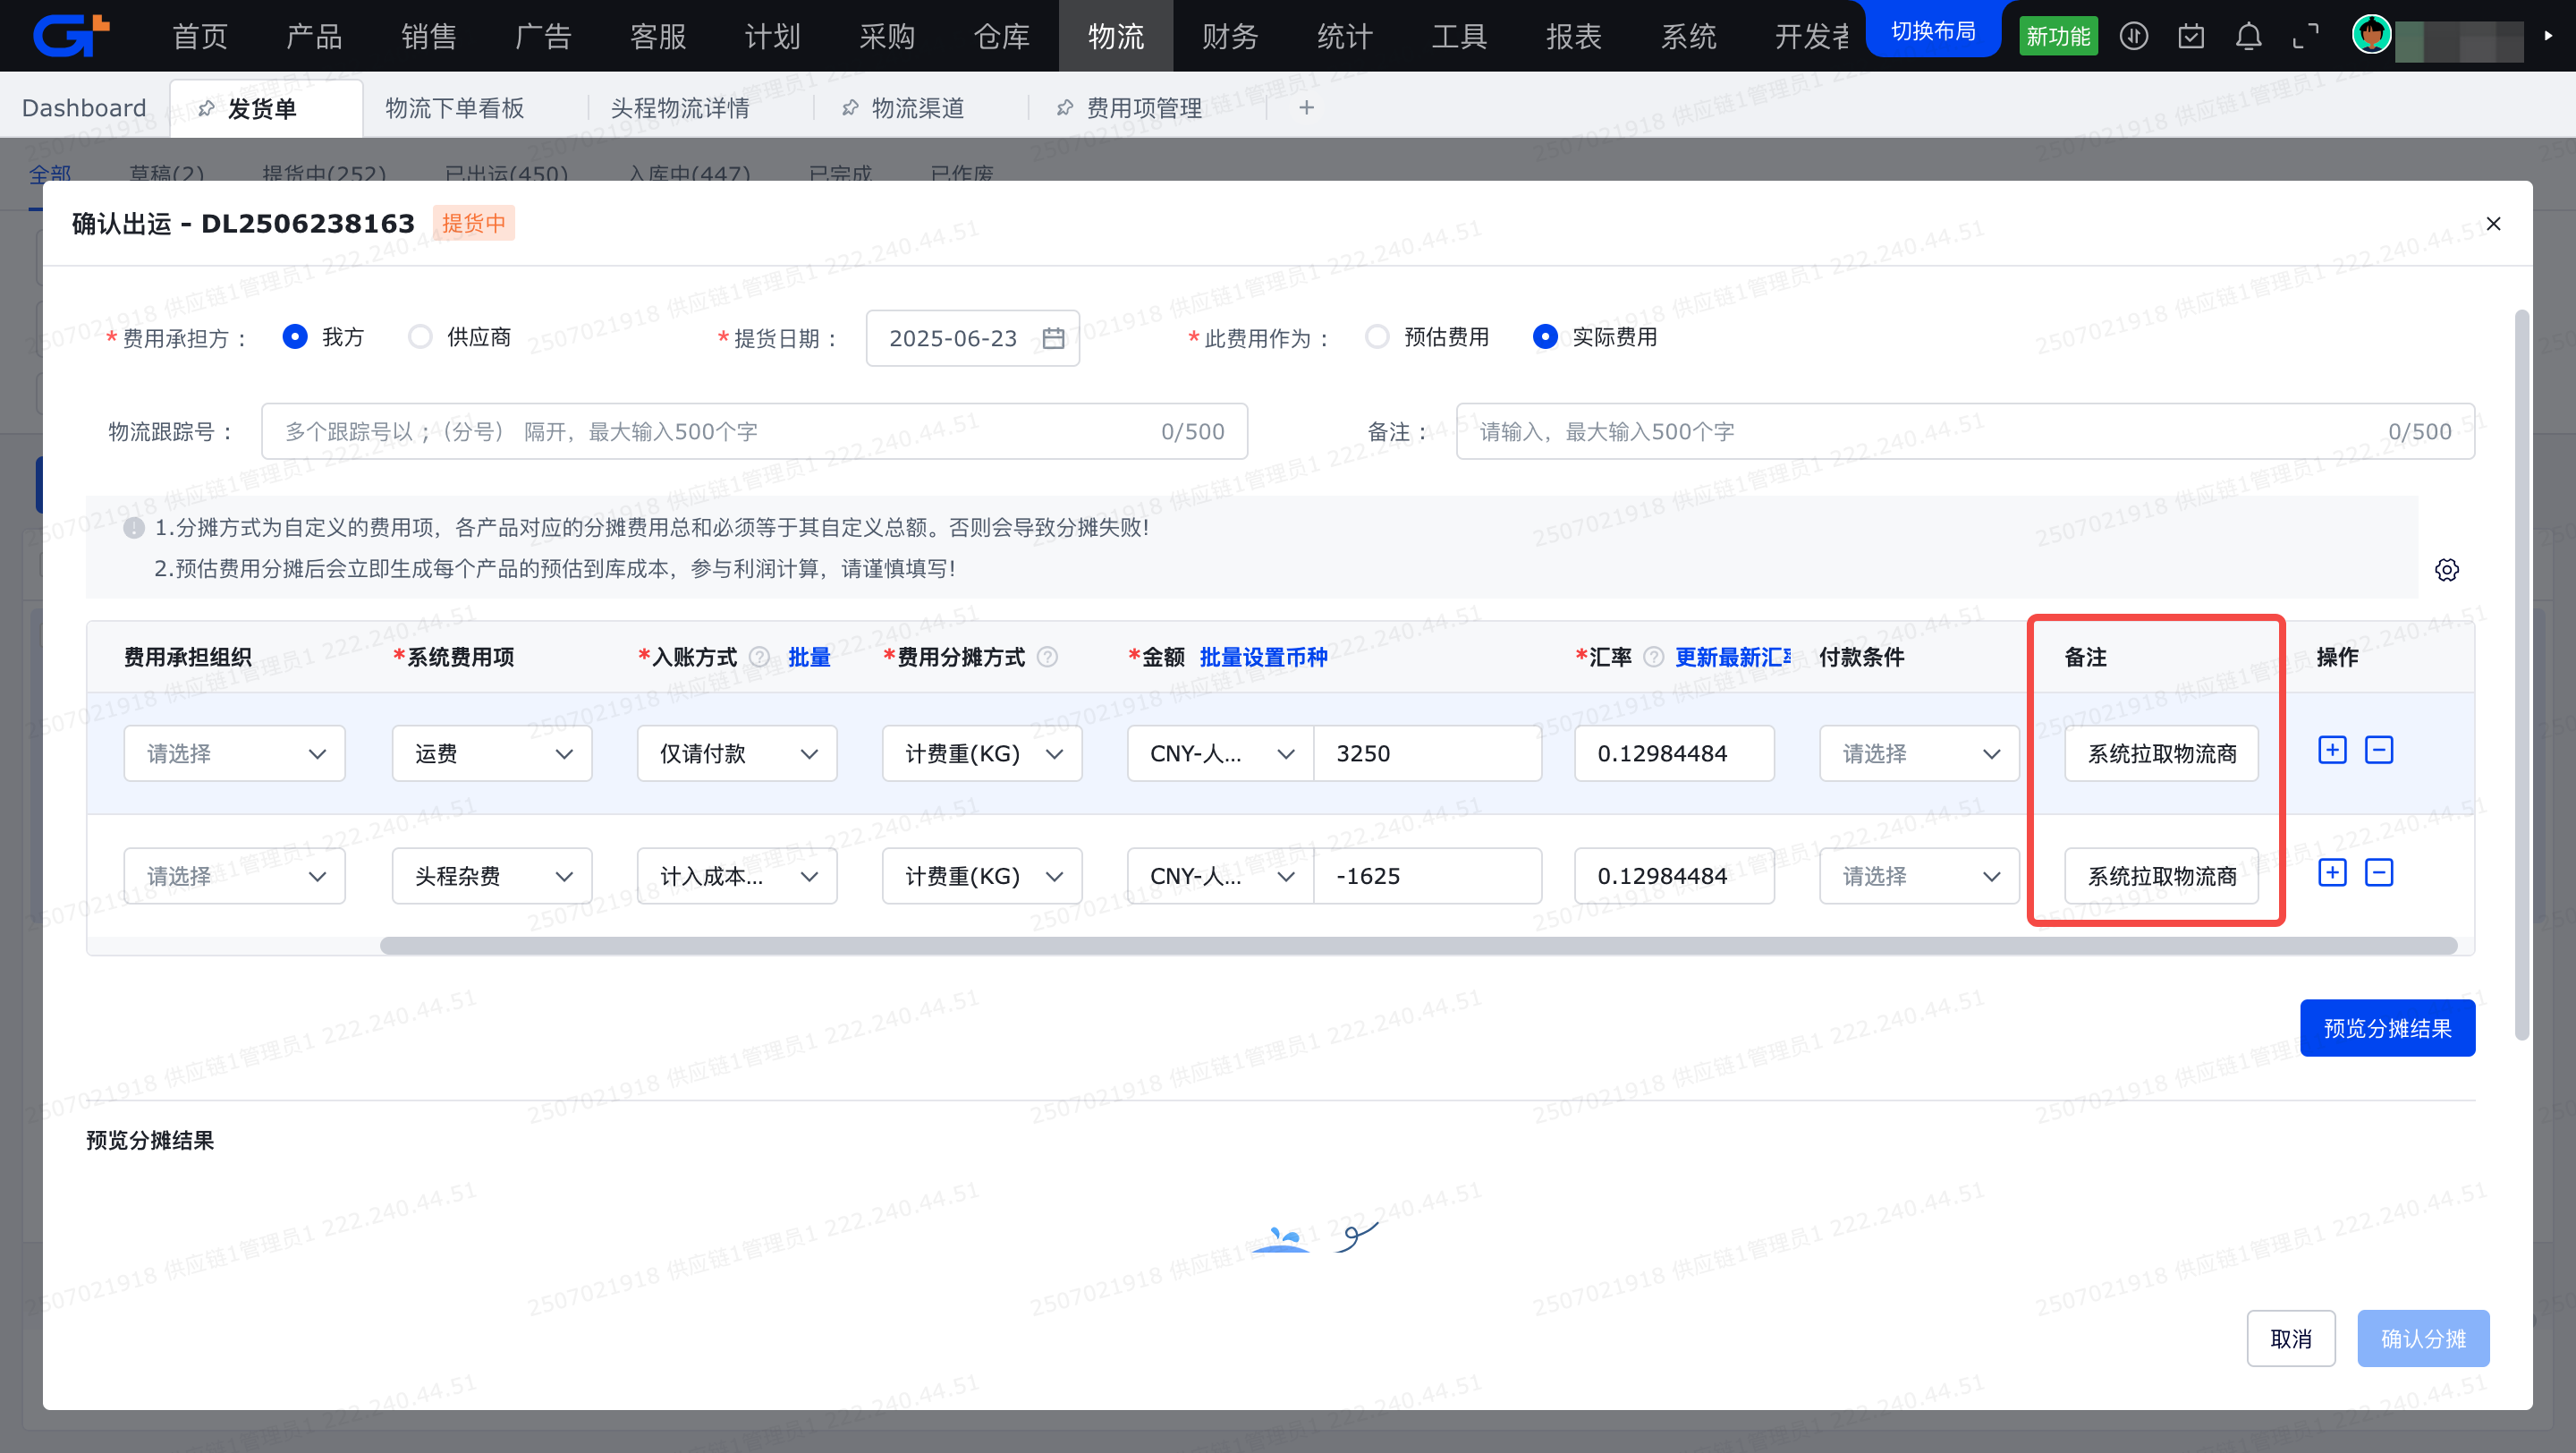Image resolution: width=2576 pixels, height=1453 pixels.
Task: Select 我方 as fee bearer
Action: [294, 337]
